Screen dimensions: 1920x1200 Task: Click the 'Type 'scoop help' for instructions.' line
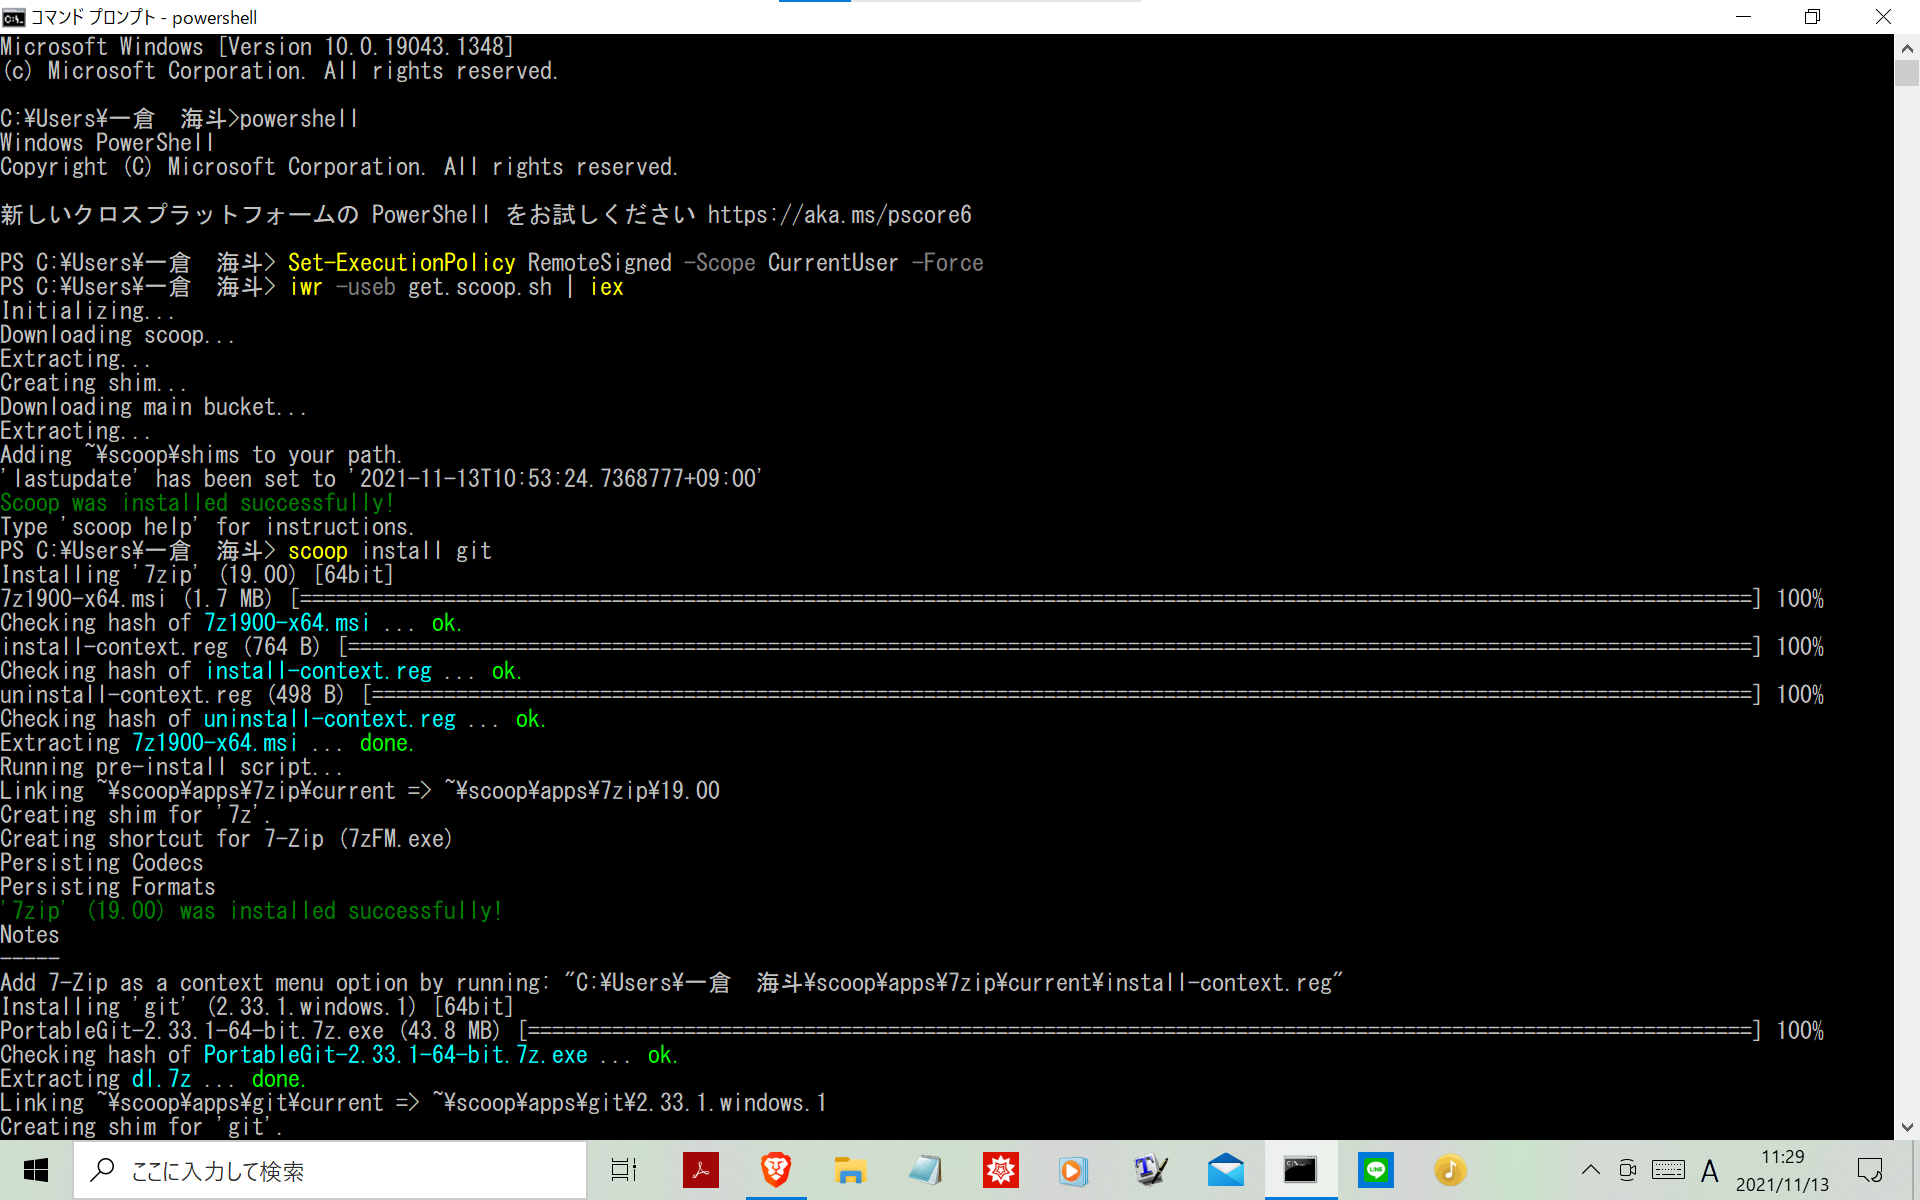pos(207,527)
